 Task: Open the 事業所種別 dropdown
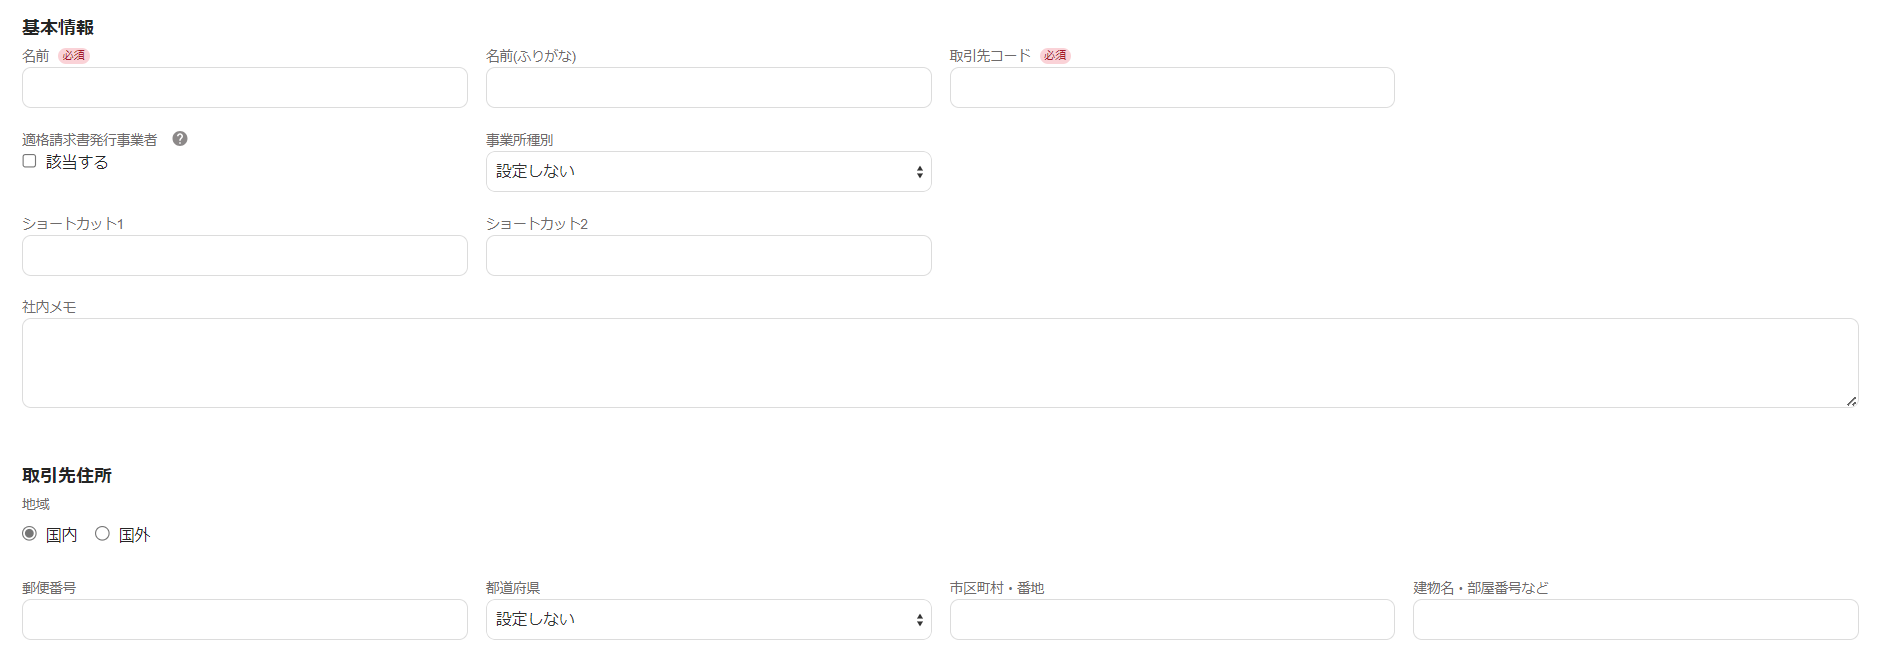[x=708, y=171]
